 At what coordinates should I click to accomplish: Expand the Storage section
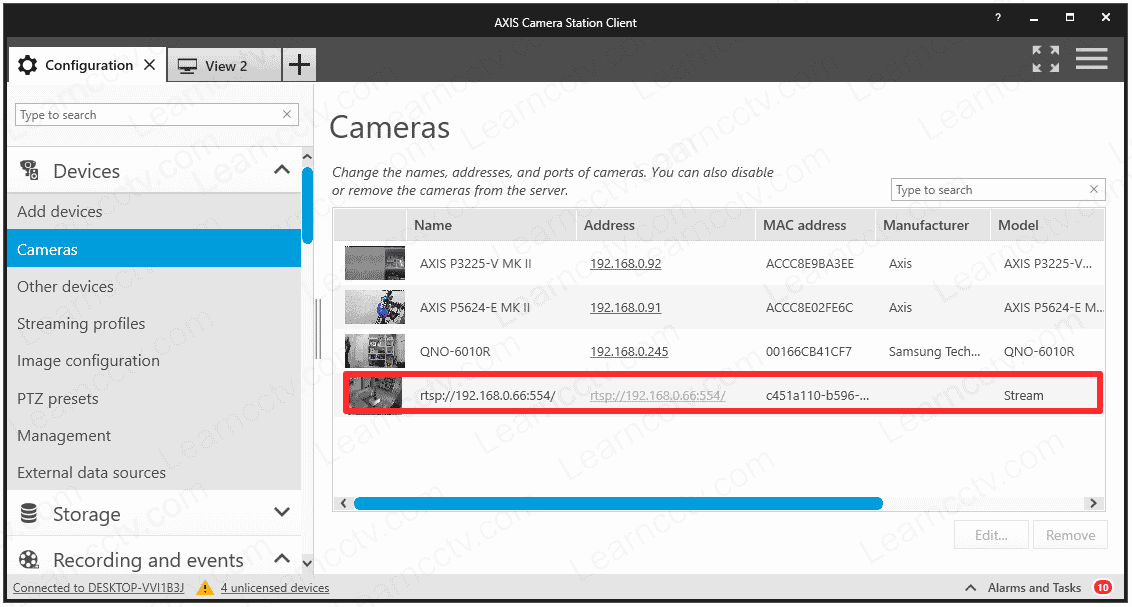click(x=282, y=513)
